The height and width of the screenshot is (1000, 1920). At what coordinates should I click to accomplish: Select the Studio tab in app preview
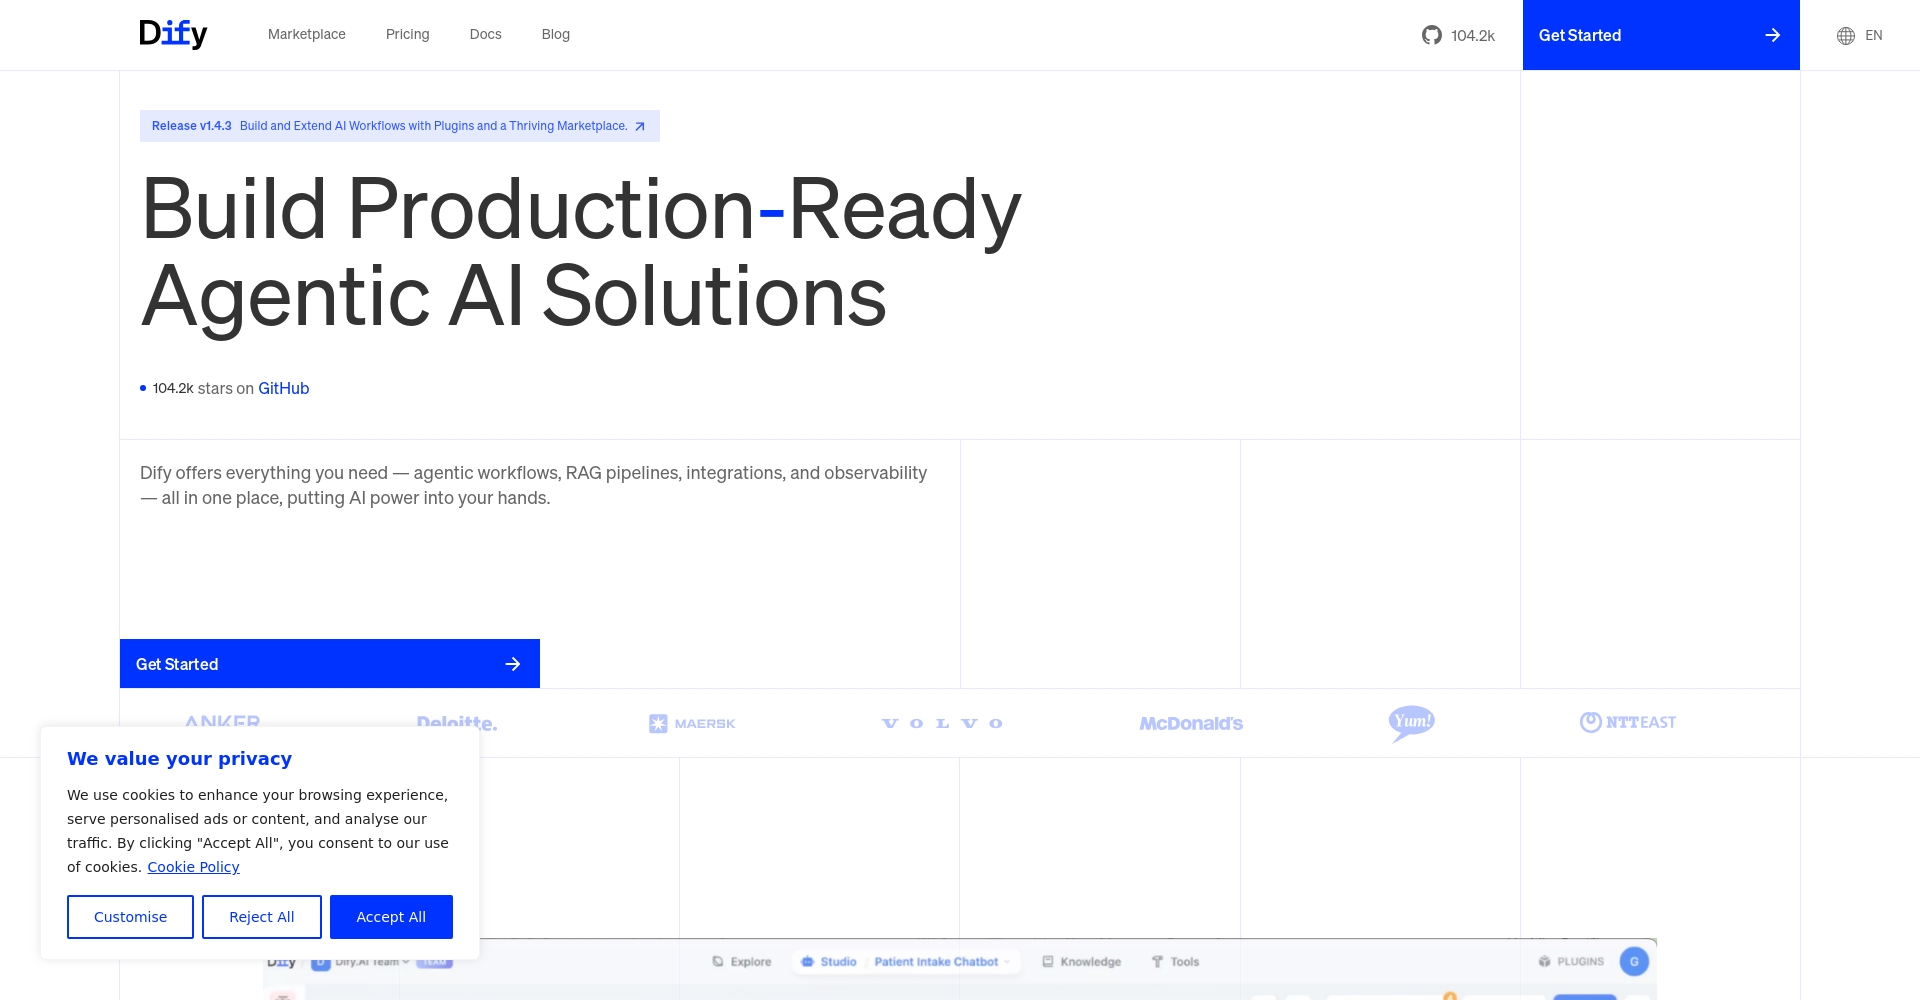(x=829, y=962)
